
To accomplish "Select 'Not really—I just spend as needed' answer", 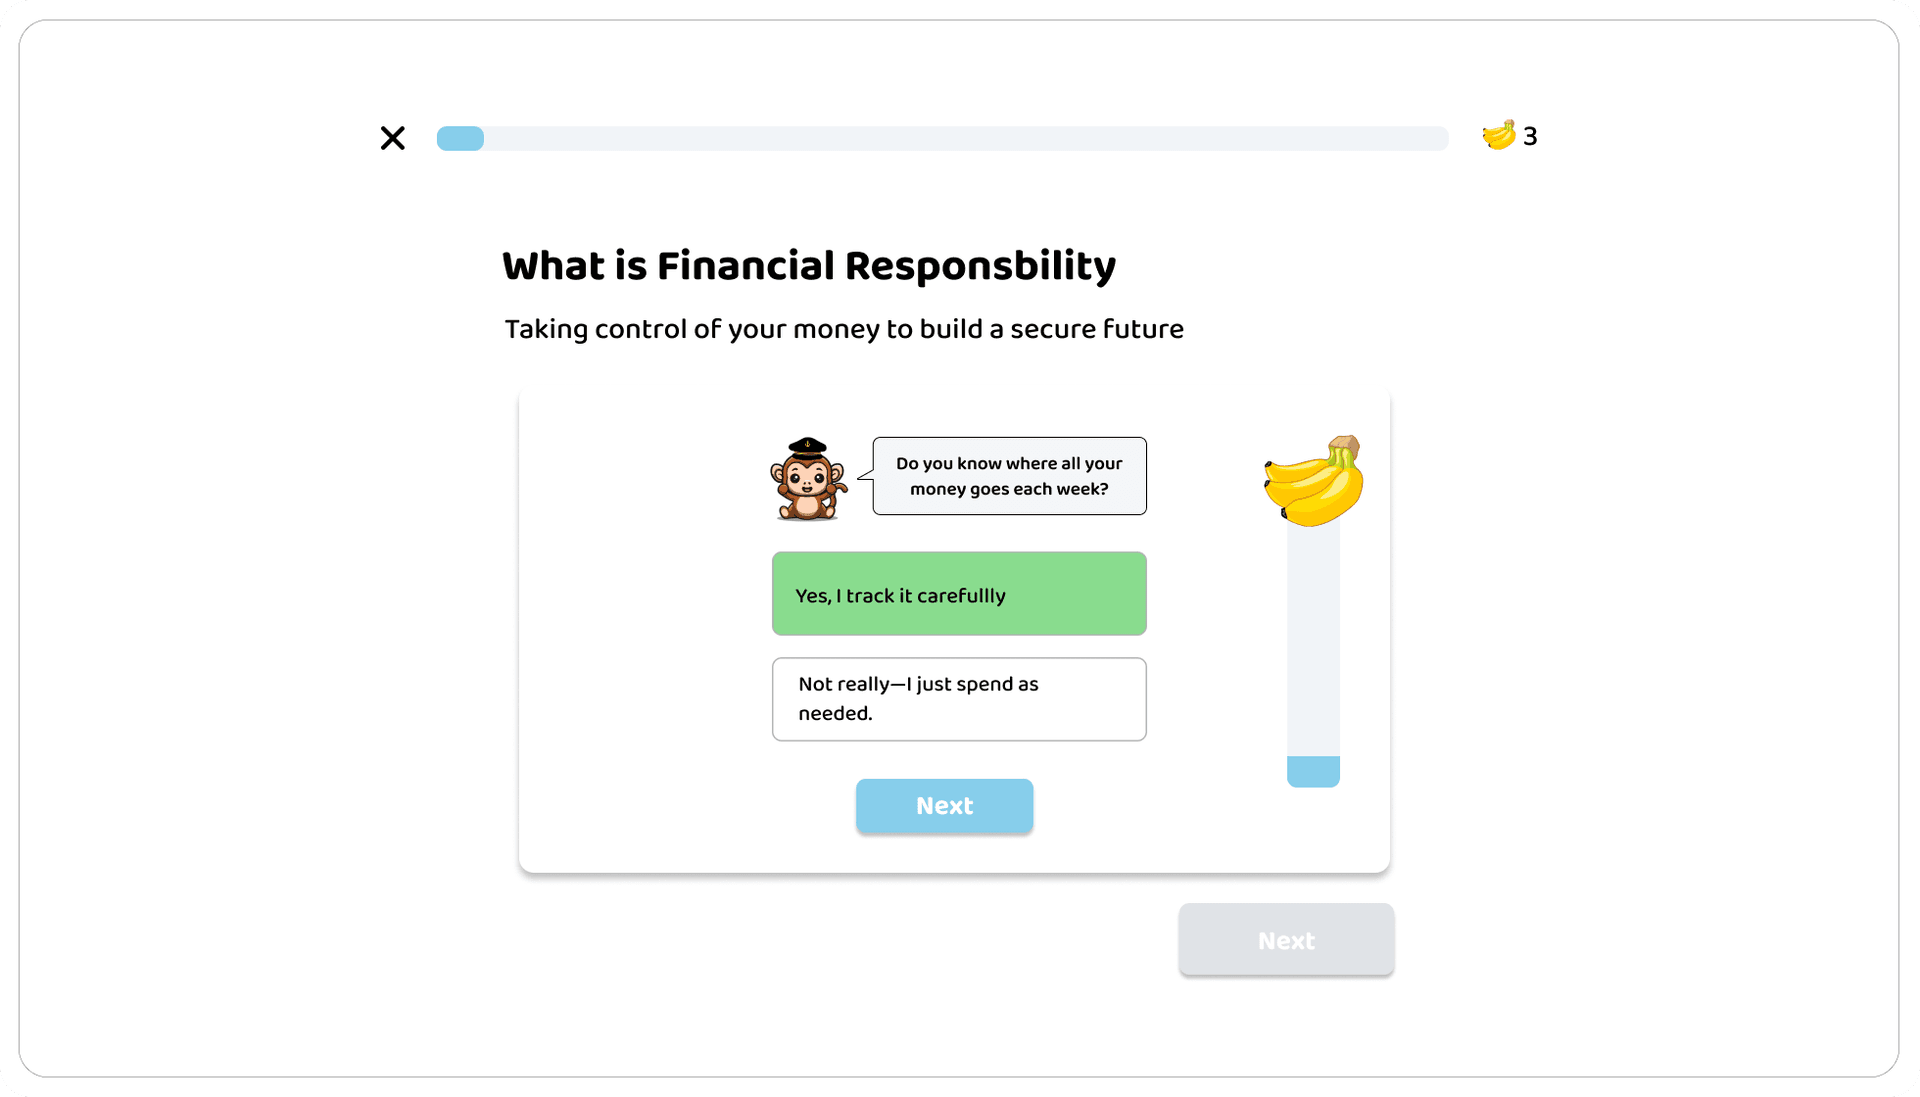I will (x=958, y=699).
